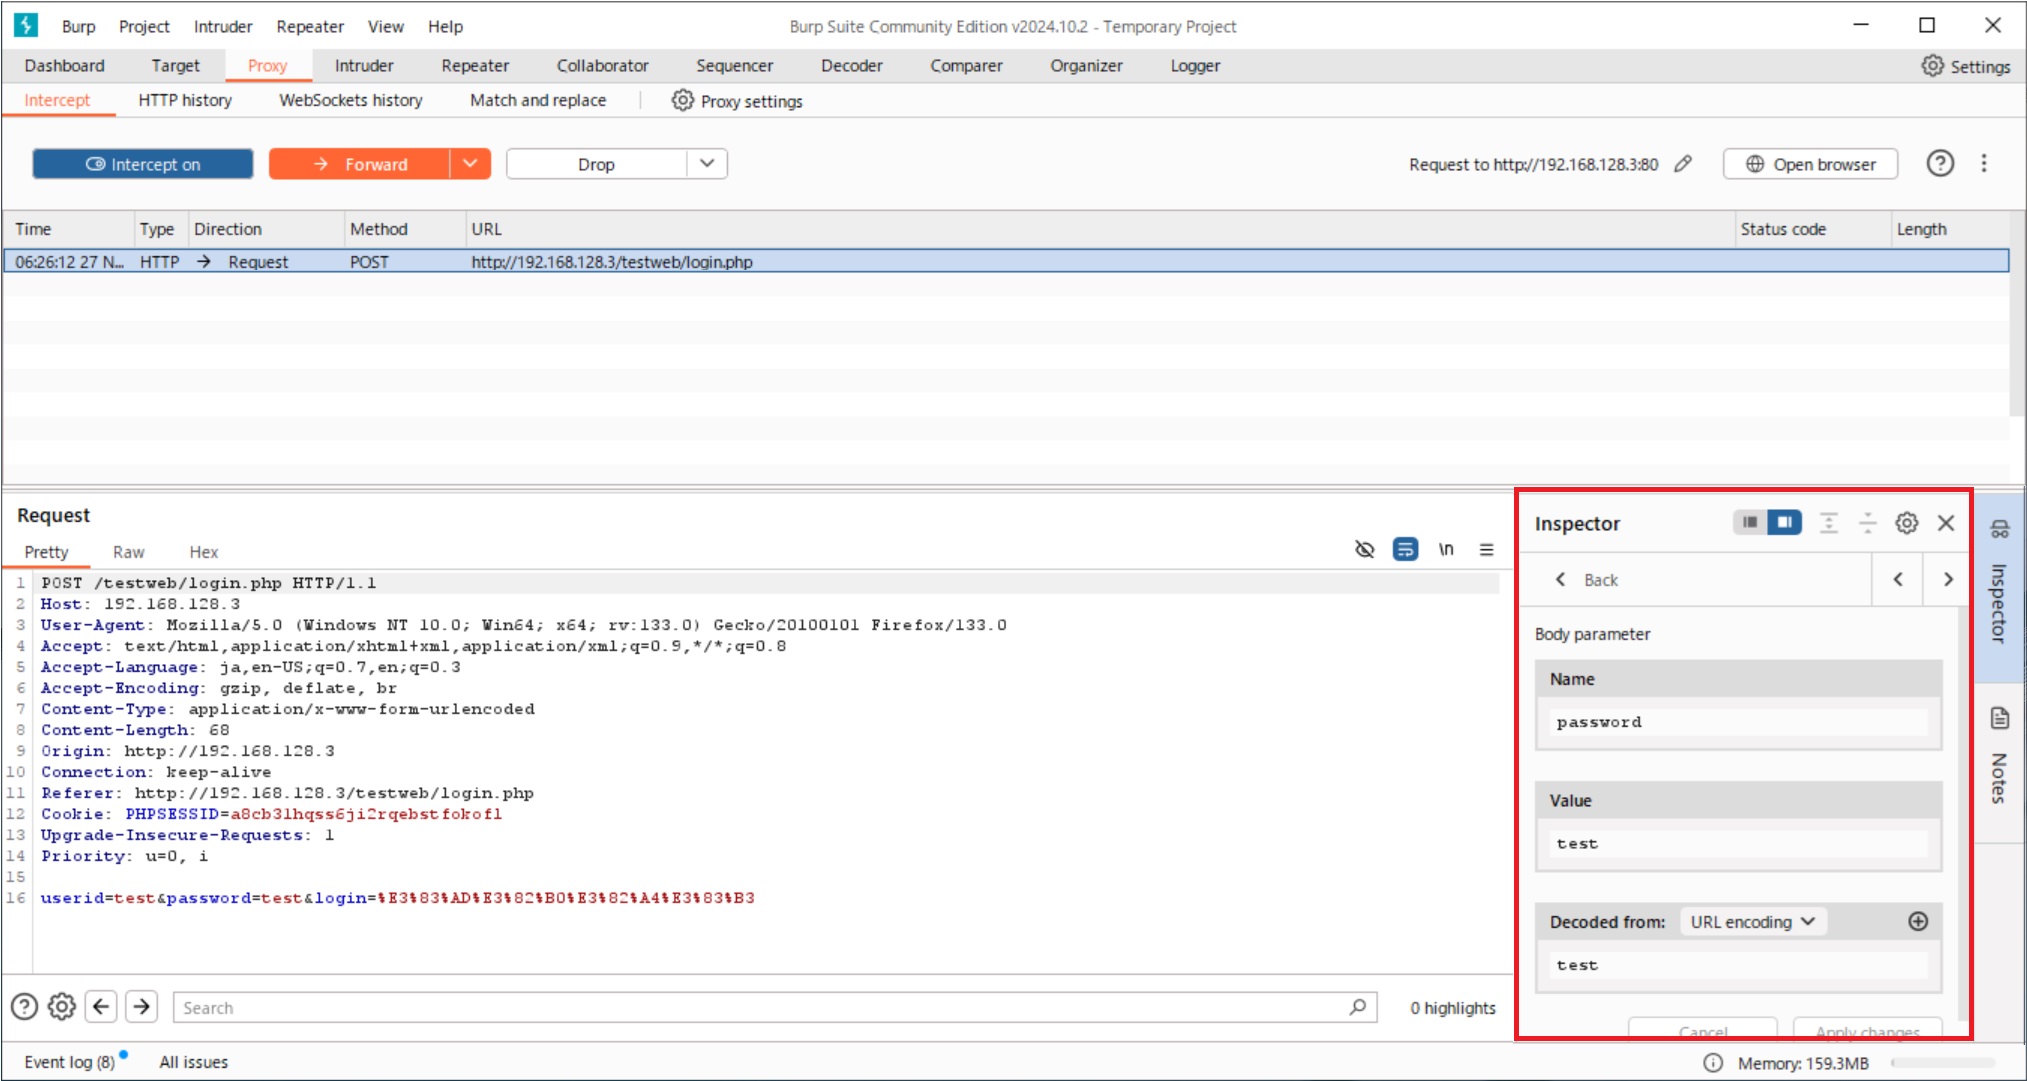This screenshot has height=1081, width=2027.
Task: Toggle the line wrap icon in request editor
Action: point(1405,549)
